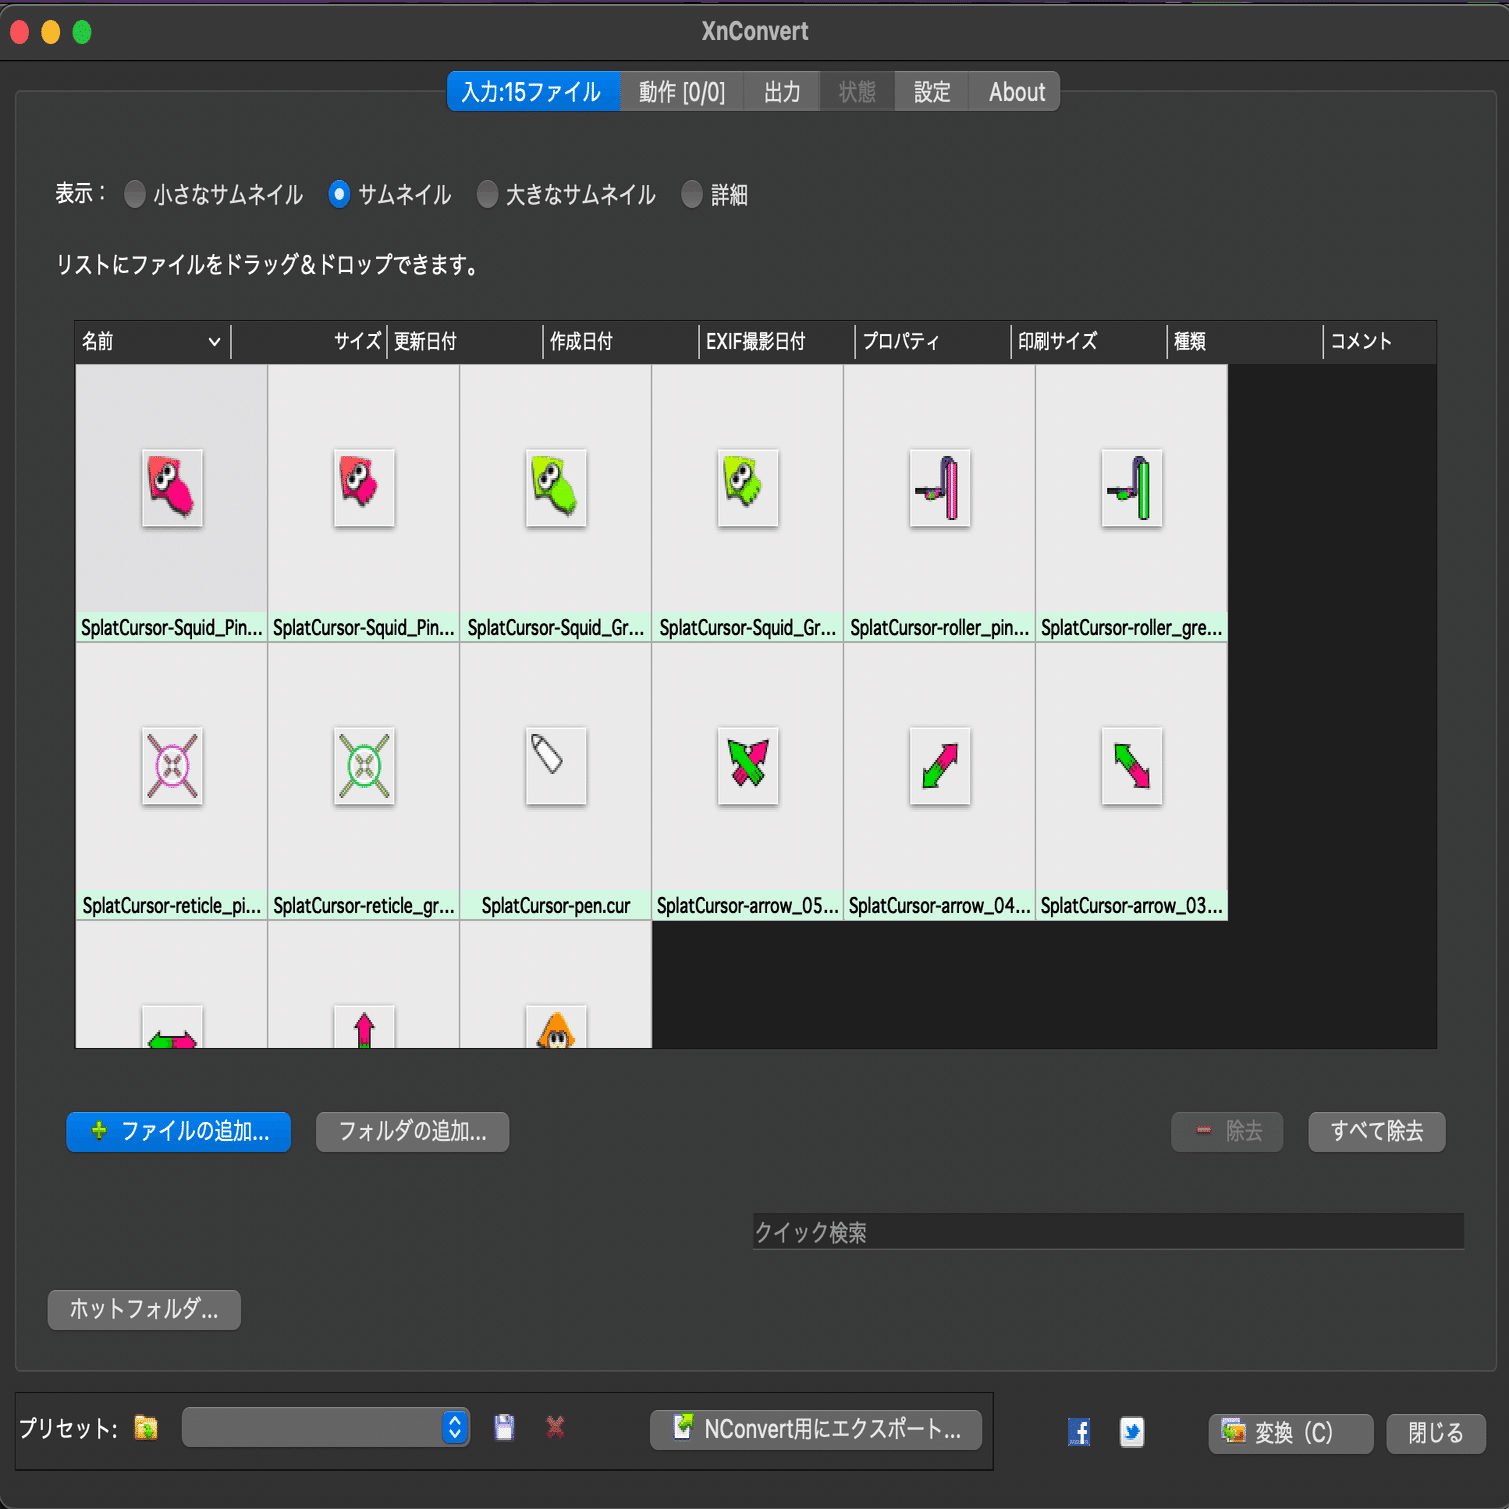Sort by プロパティ column header
The image size is (1509, 1509).
click(933, 342)
